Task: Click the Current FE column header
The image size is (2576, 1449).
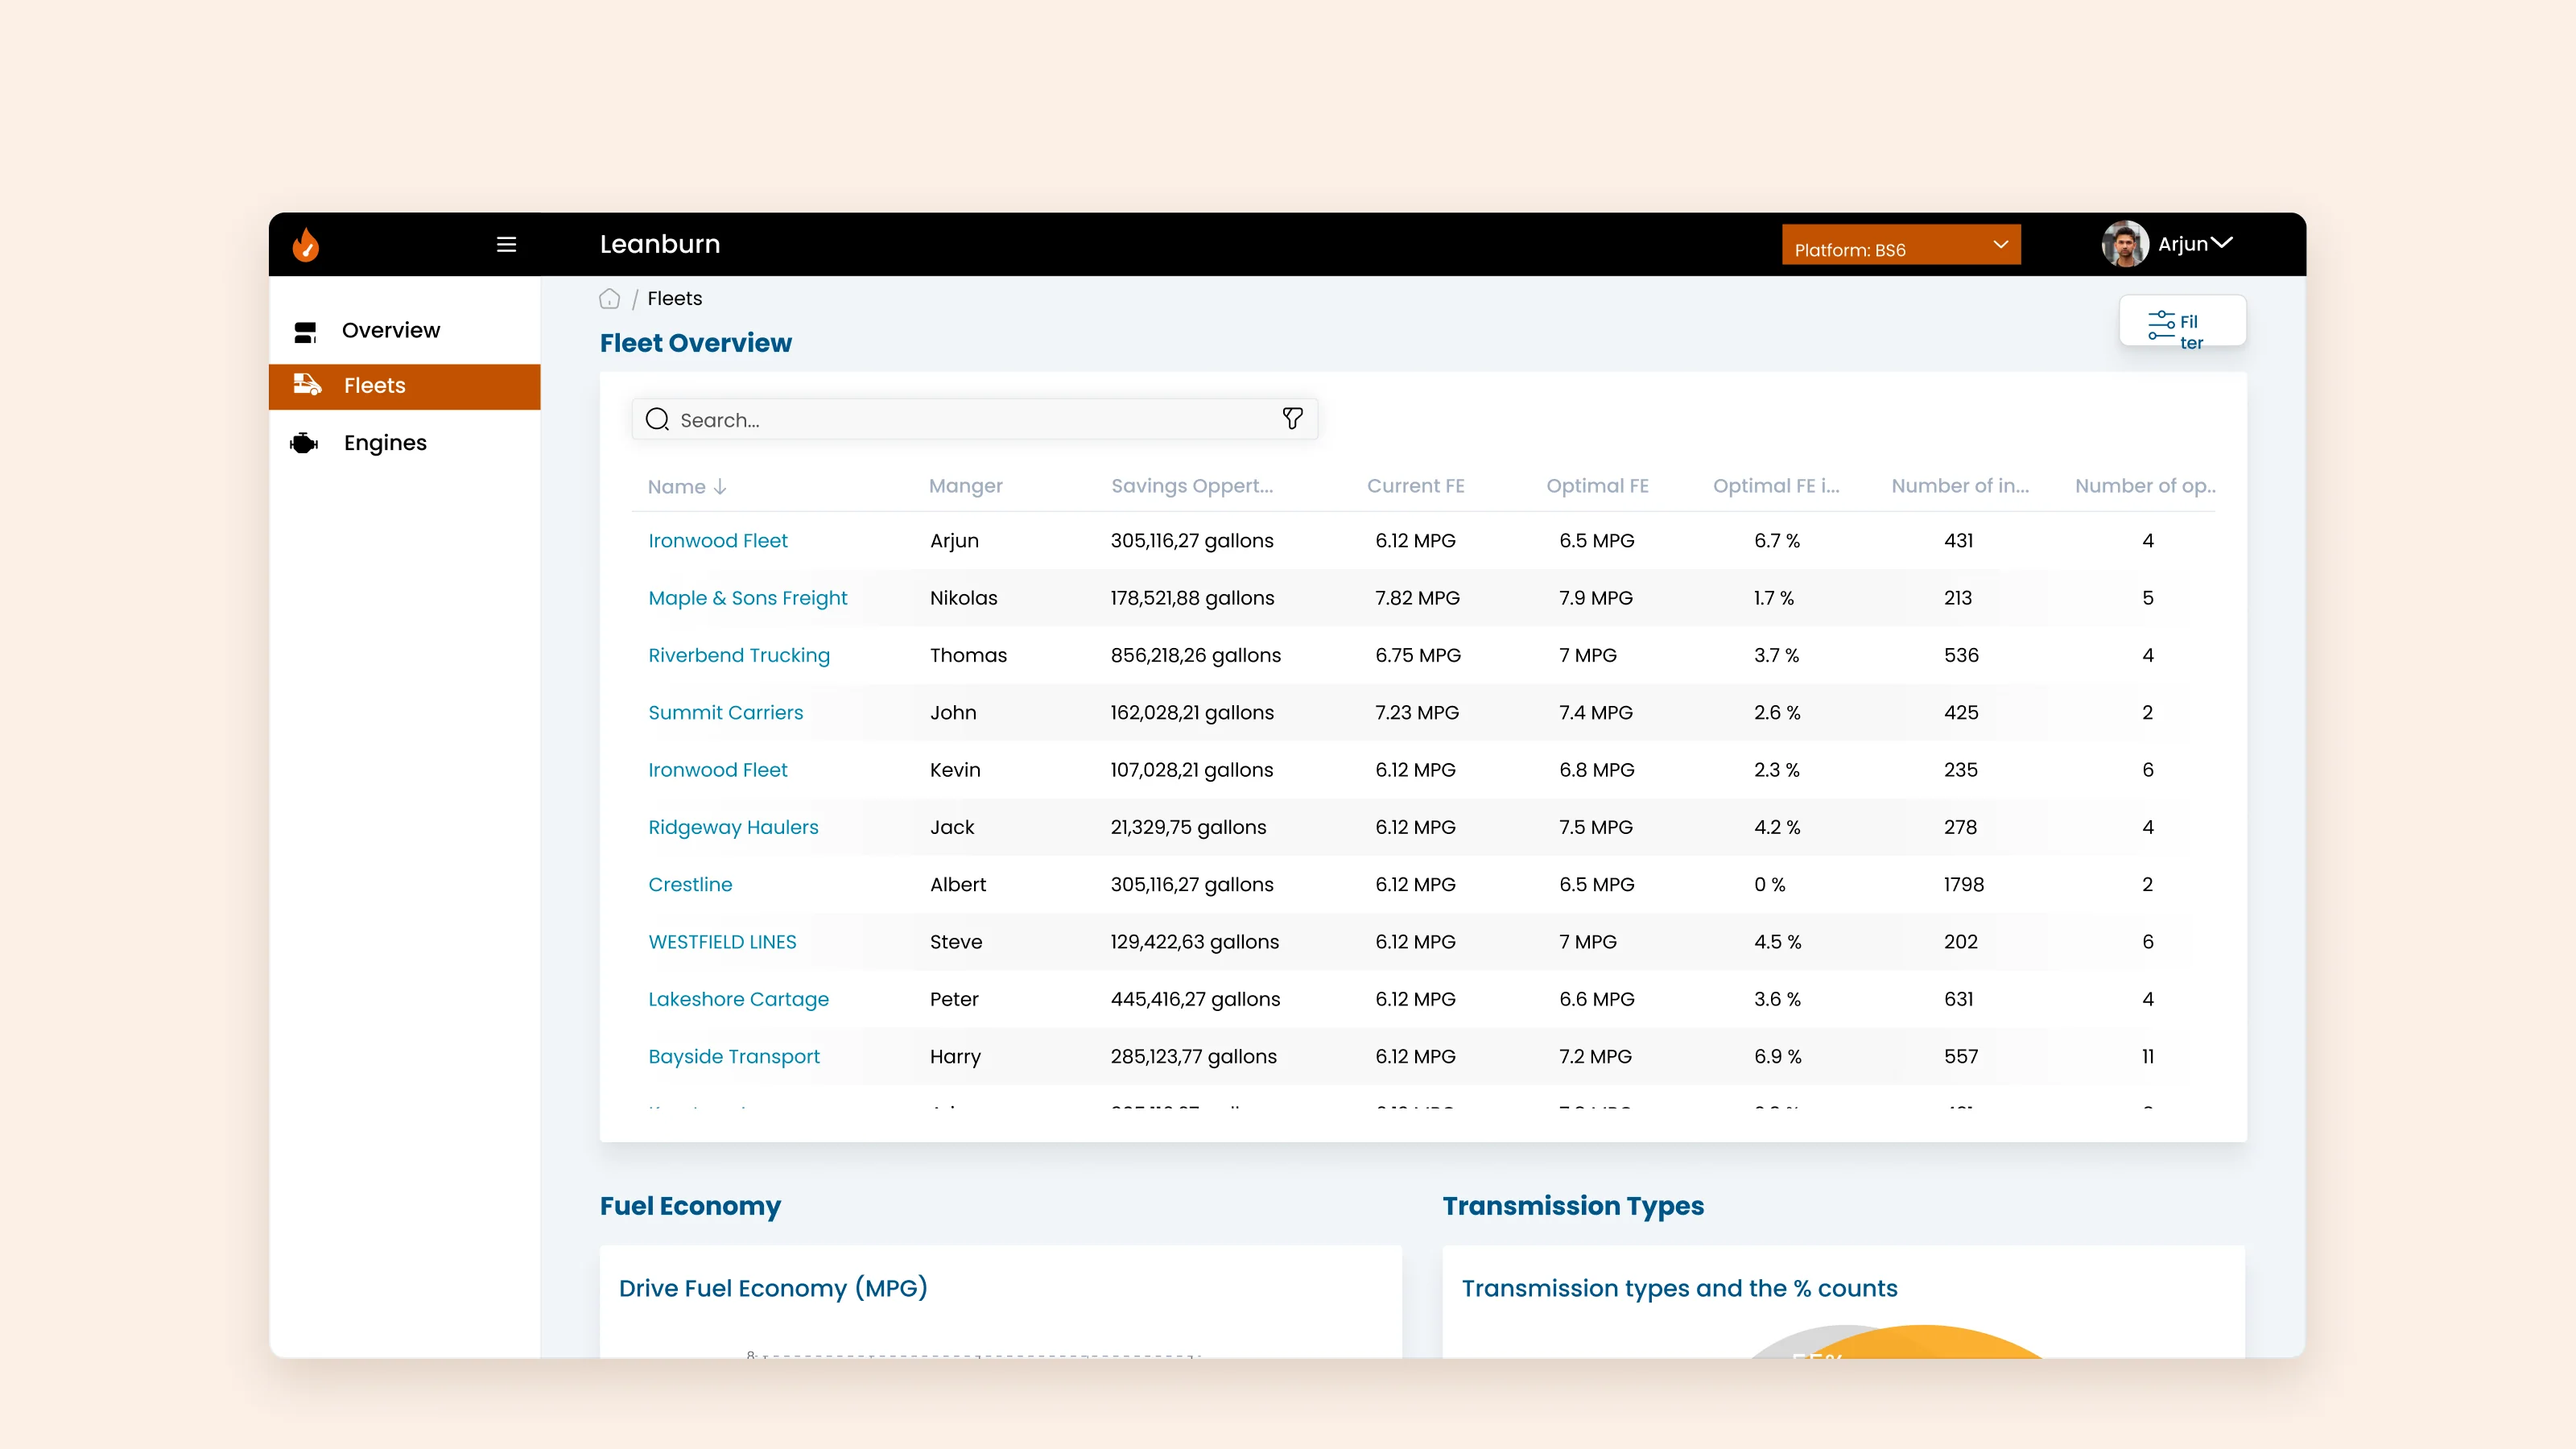Action: [x=1415, y=486]
